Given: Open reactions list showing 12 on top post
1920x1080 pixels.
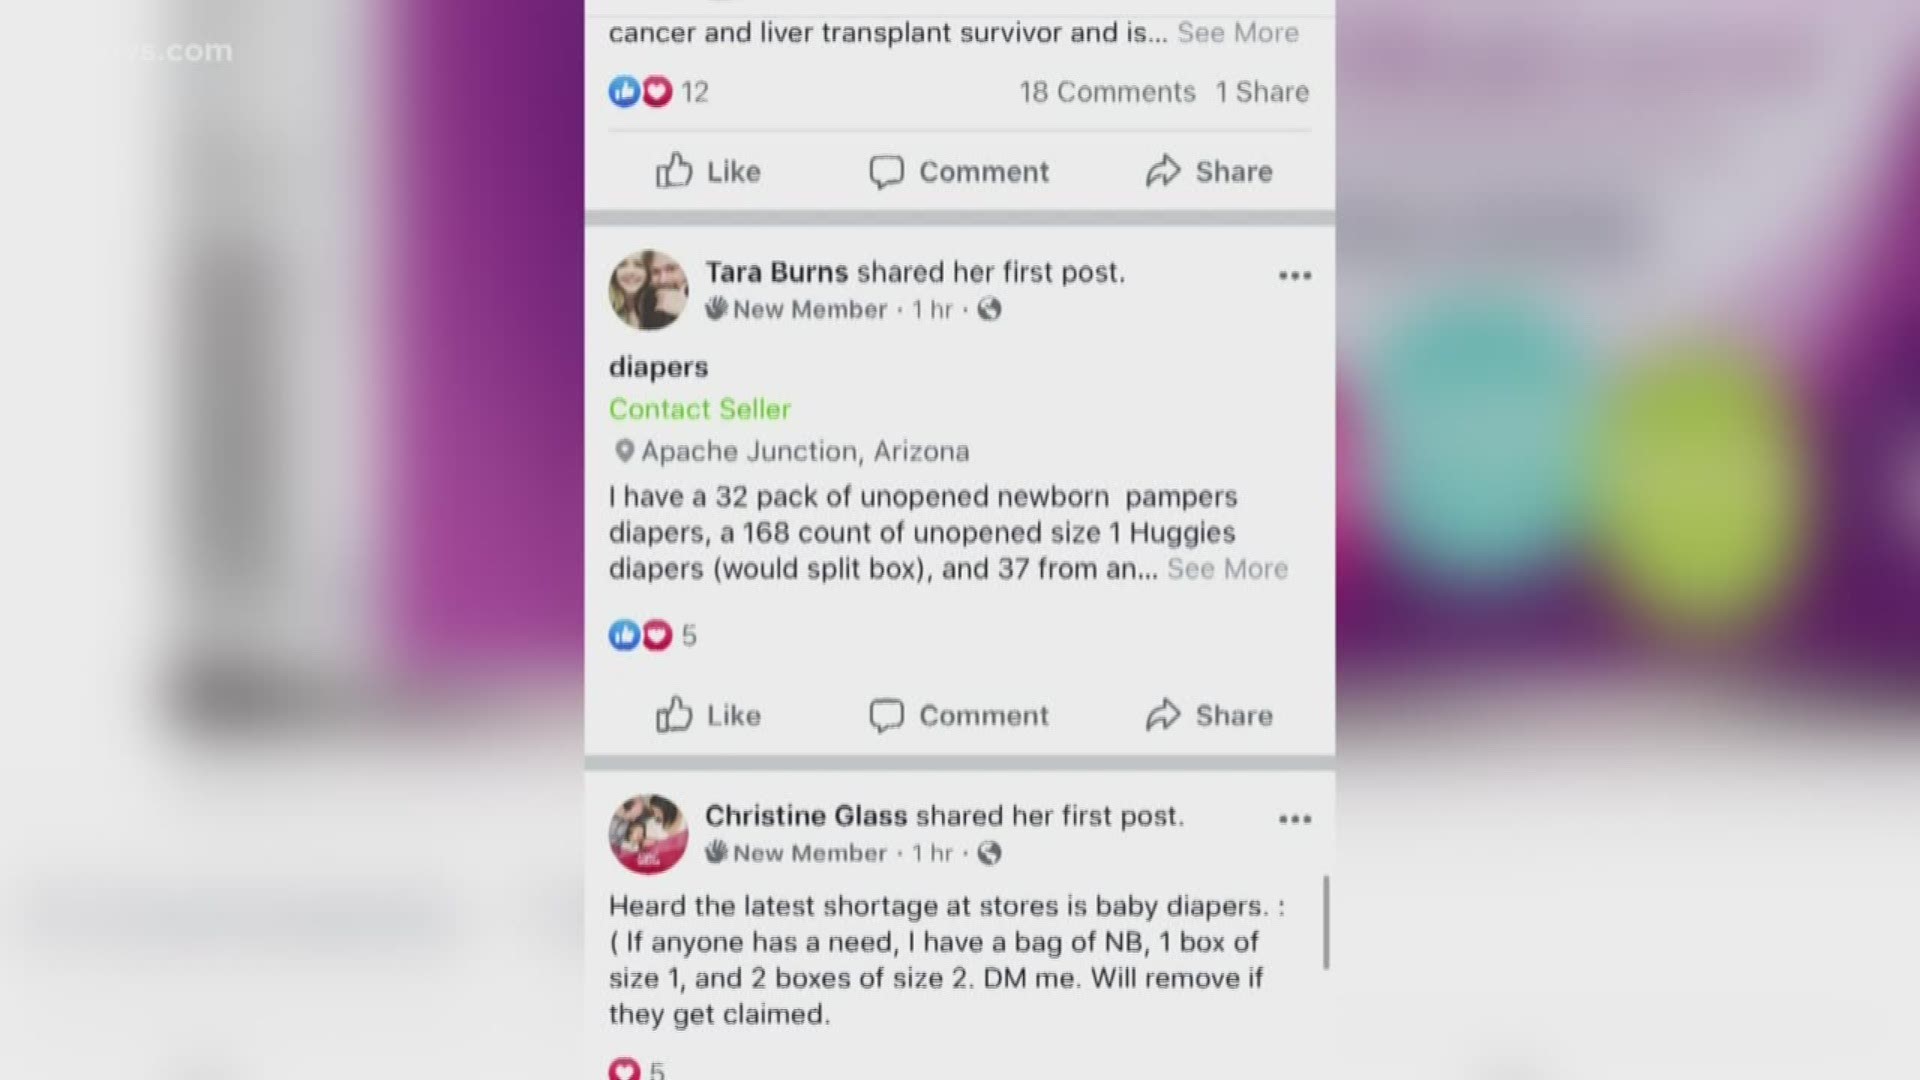Looking at the screenshot, I should [659, 92].
